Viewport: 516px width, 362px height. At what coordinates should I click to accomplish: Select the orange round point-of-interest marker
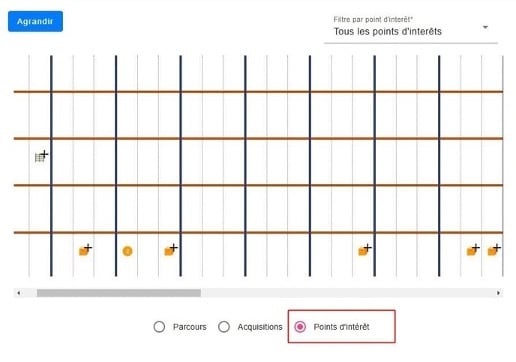tap(127, 251)
